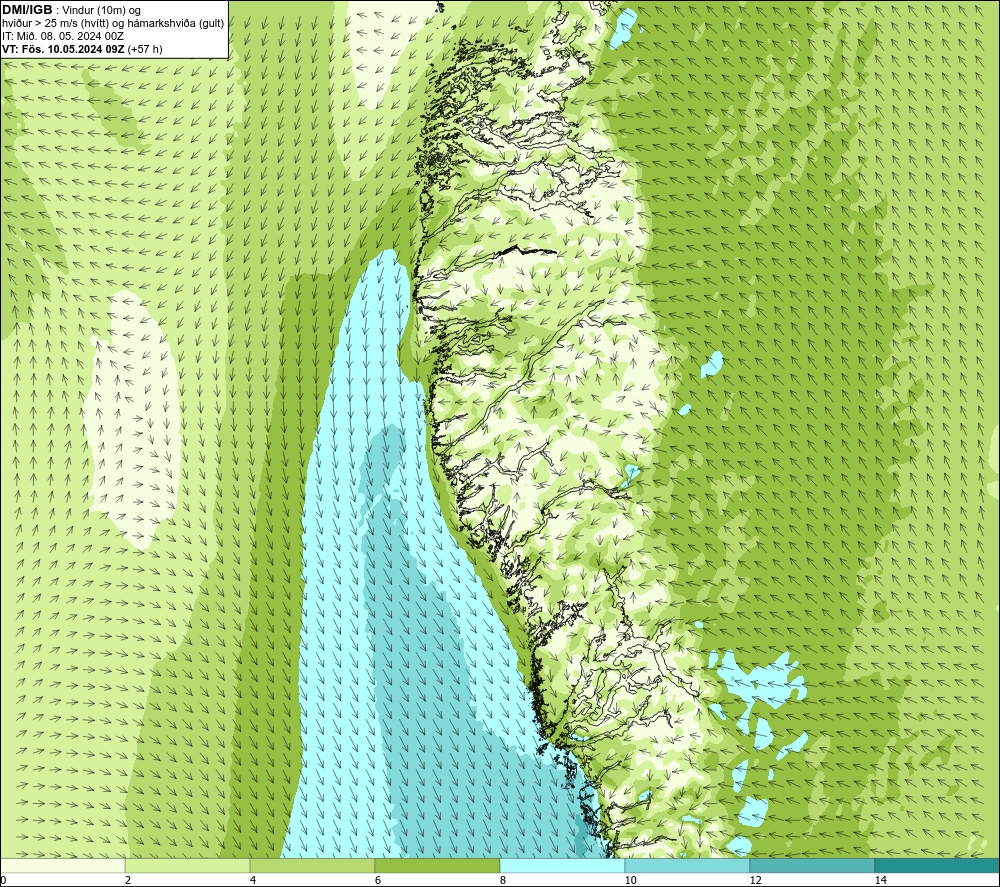Click the 8–10 m/s light cyan legend swatch
The image size is (1000, 887).
point(562,865)
